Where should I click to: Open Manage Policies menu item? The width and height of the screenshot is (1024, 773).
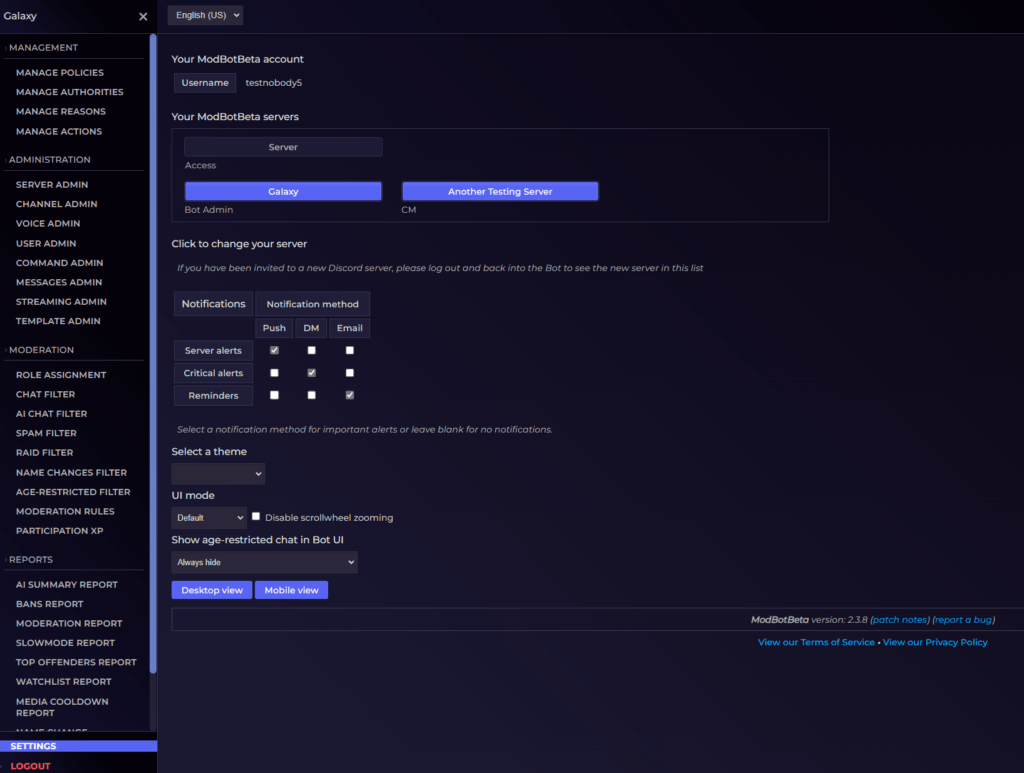(x=59, y=72)
